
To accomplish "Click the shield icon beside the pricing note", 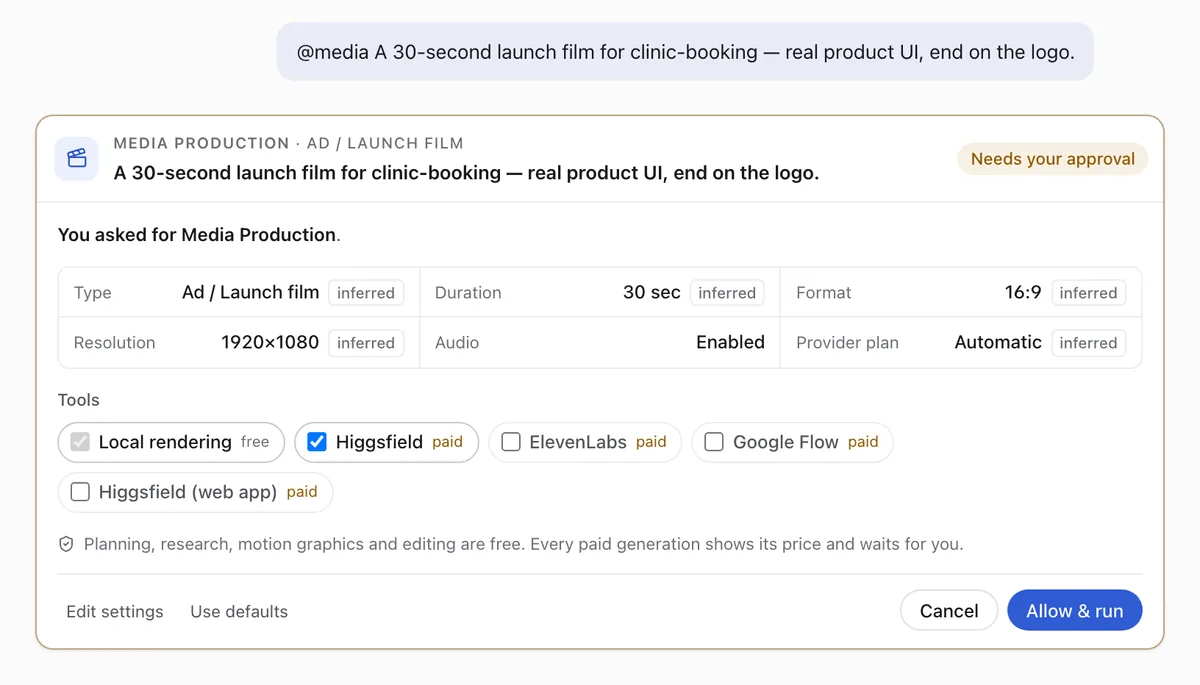I will point(67,545).
